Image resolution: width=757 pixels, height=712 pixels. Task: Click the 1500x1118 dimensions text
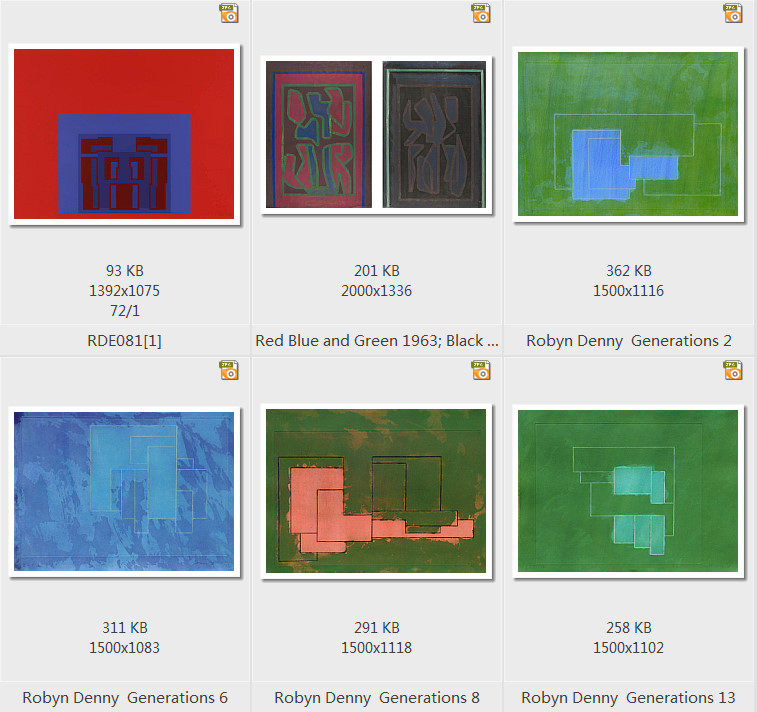pyautogui.click(x=377, y=648)
